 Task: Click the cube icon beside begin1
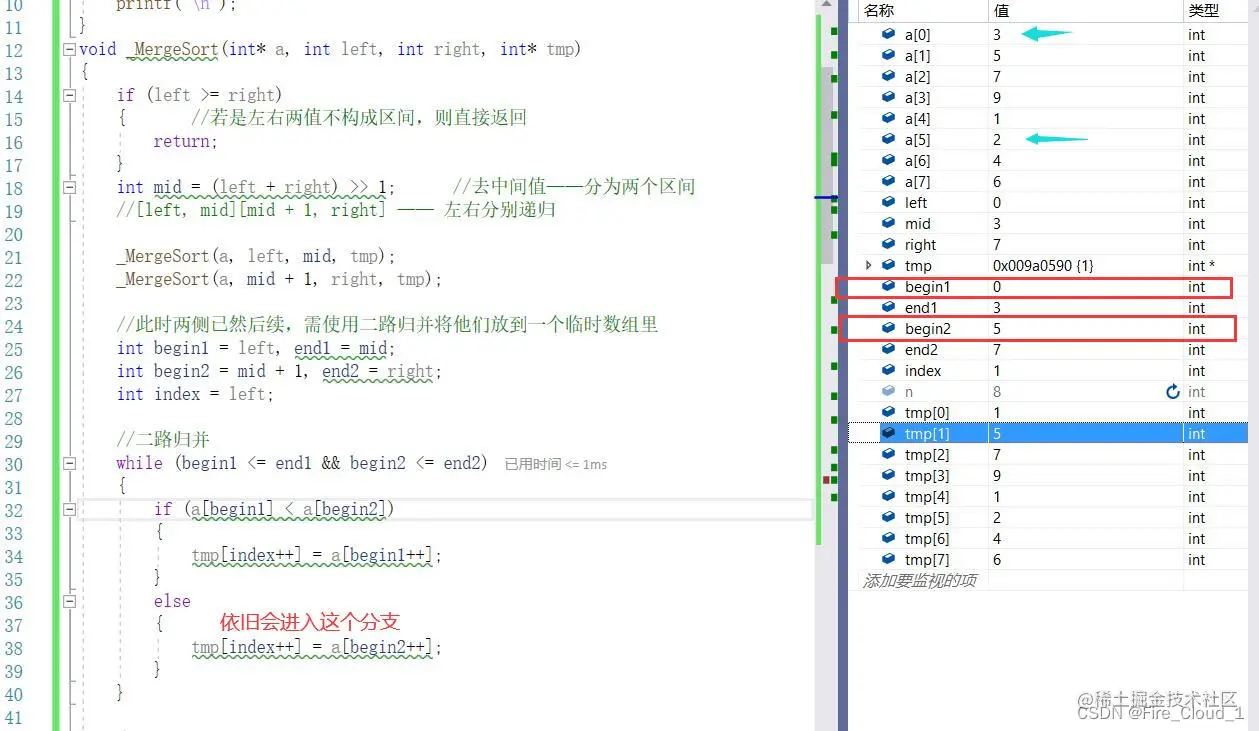click(x=888, y=286)
